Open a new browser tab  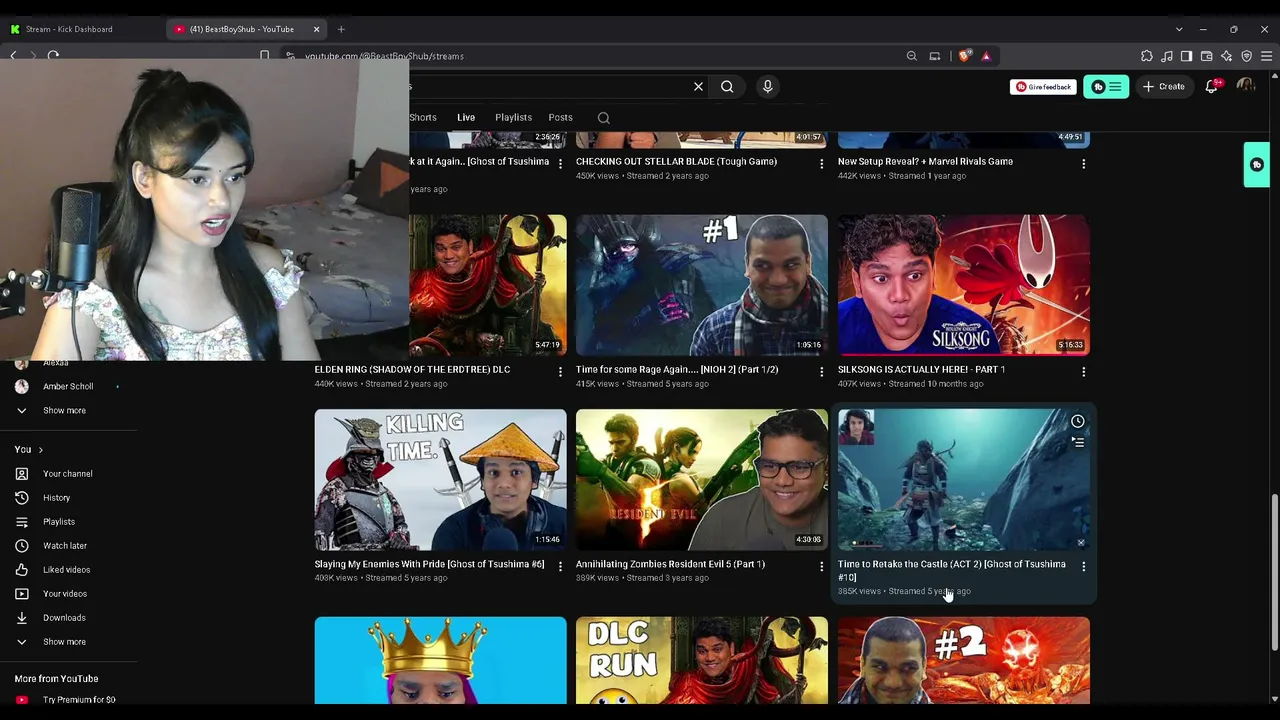coord(341,29)
